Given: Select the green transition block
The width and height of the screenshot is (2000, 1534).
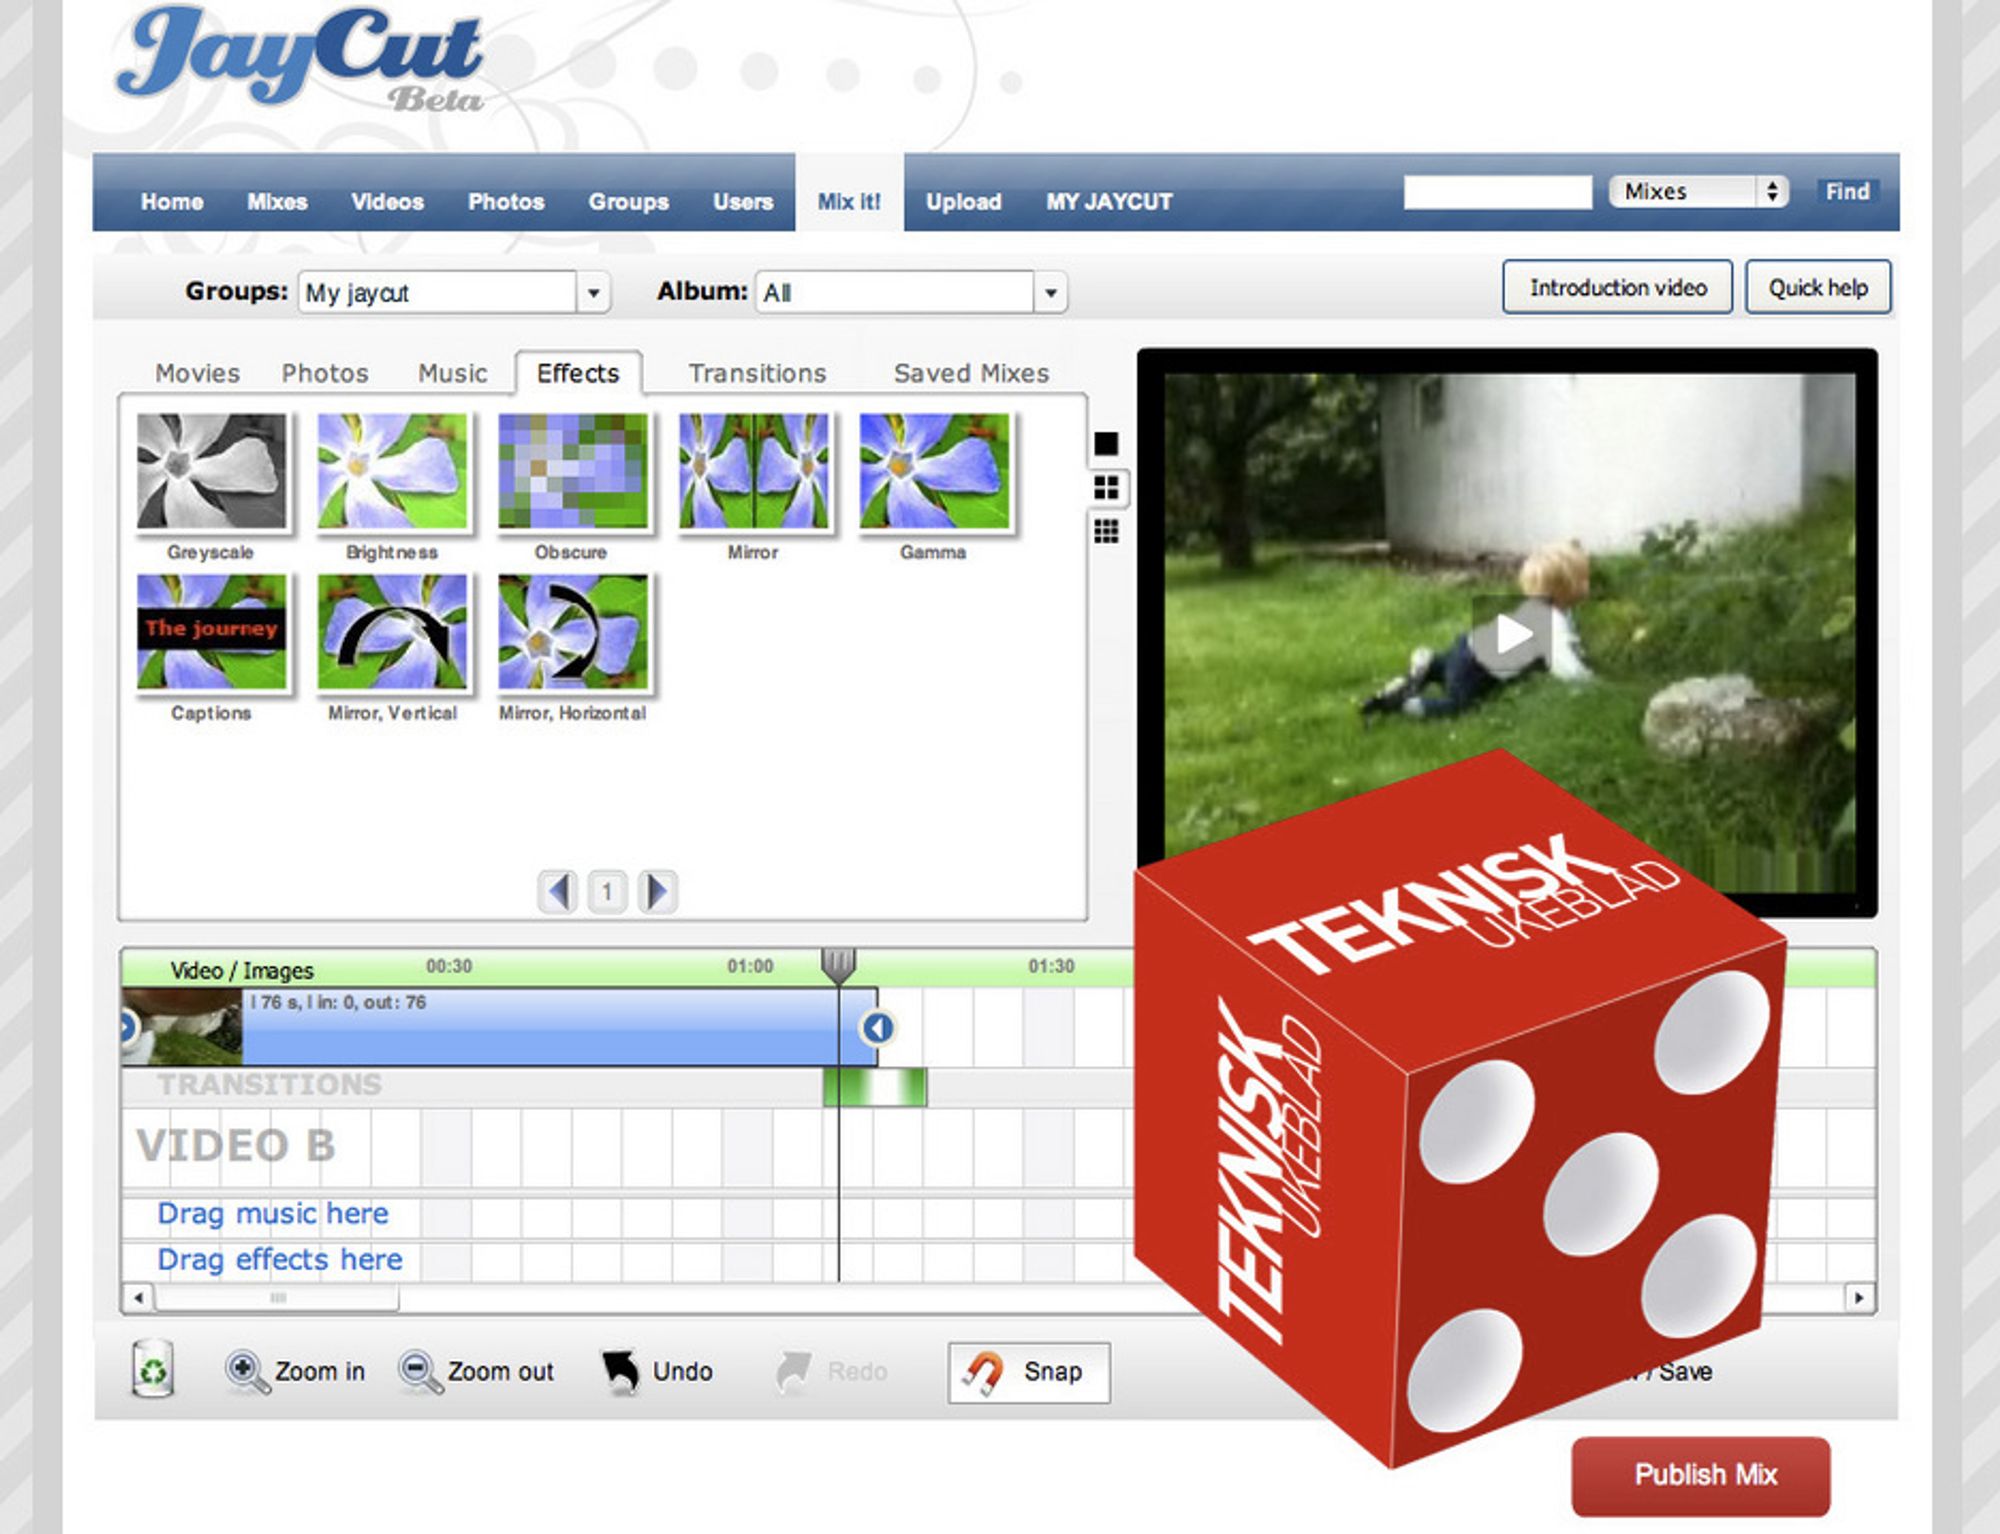Looking at the screenshot, I should pyautogui.click(x=875, y=1087).
